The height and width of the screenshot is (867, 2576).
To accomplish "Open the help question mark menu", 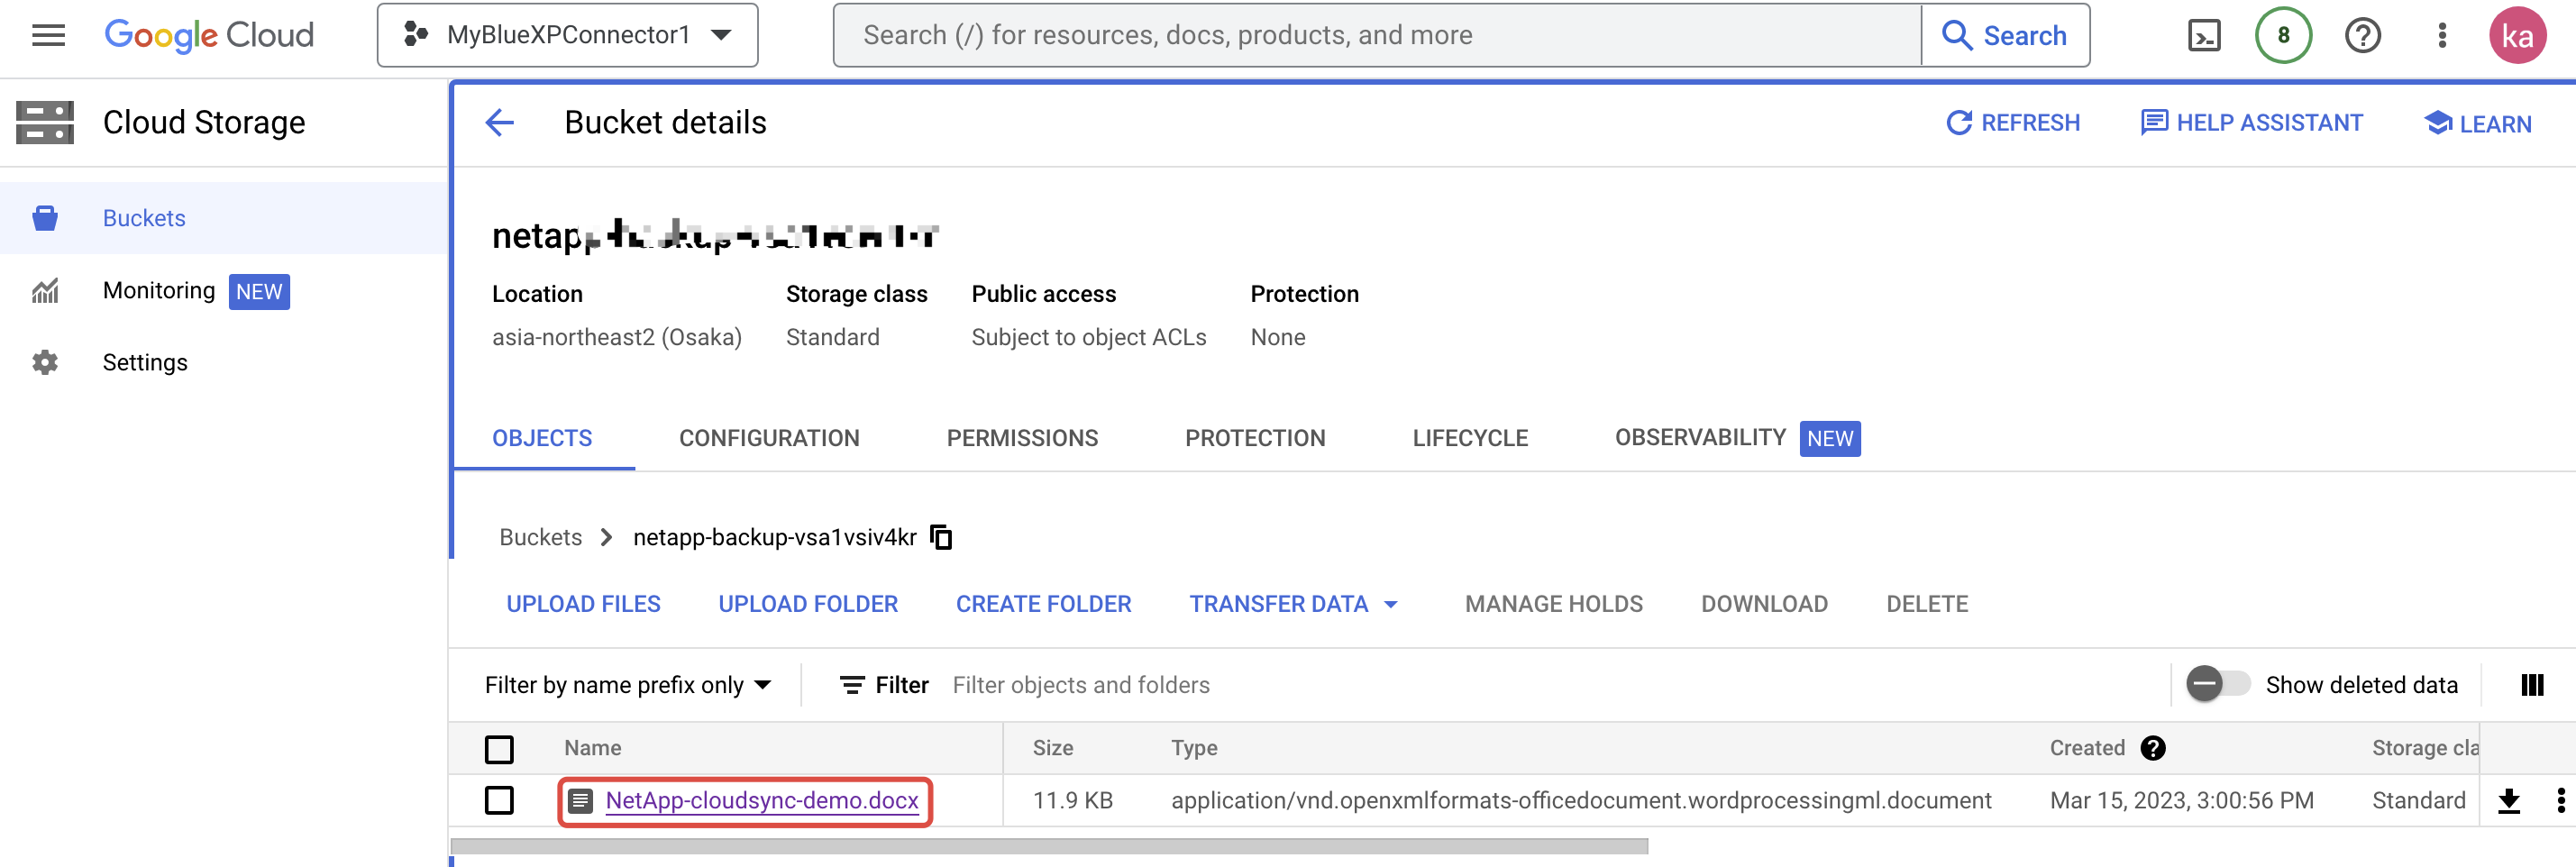I will click(2362, 35).
